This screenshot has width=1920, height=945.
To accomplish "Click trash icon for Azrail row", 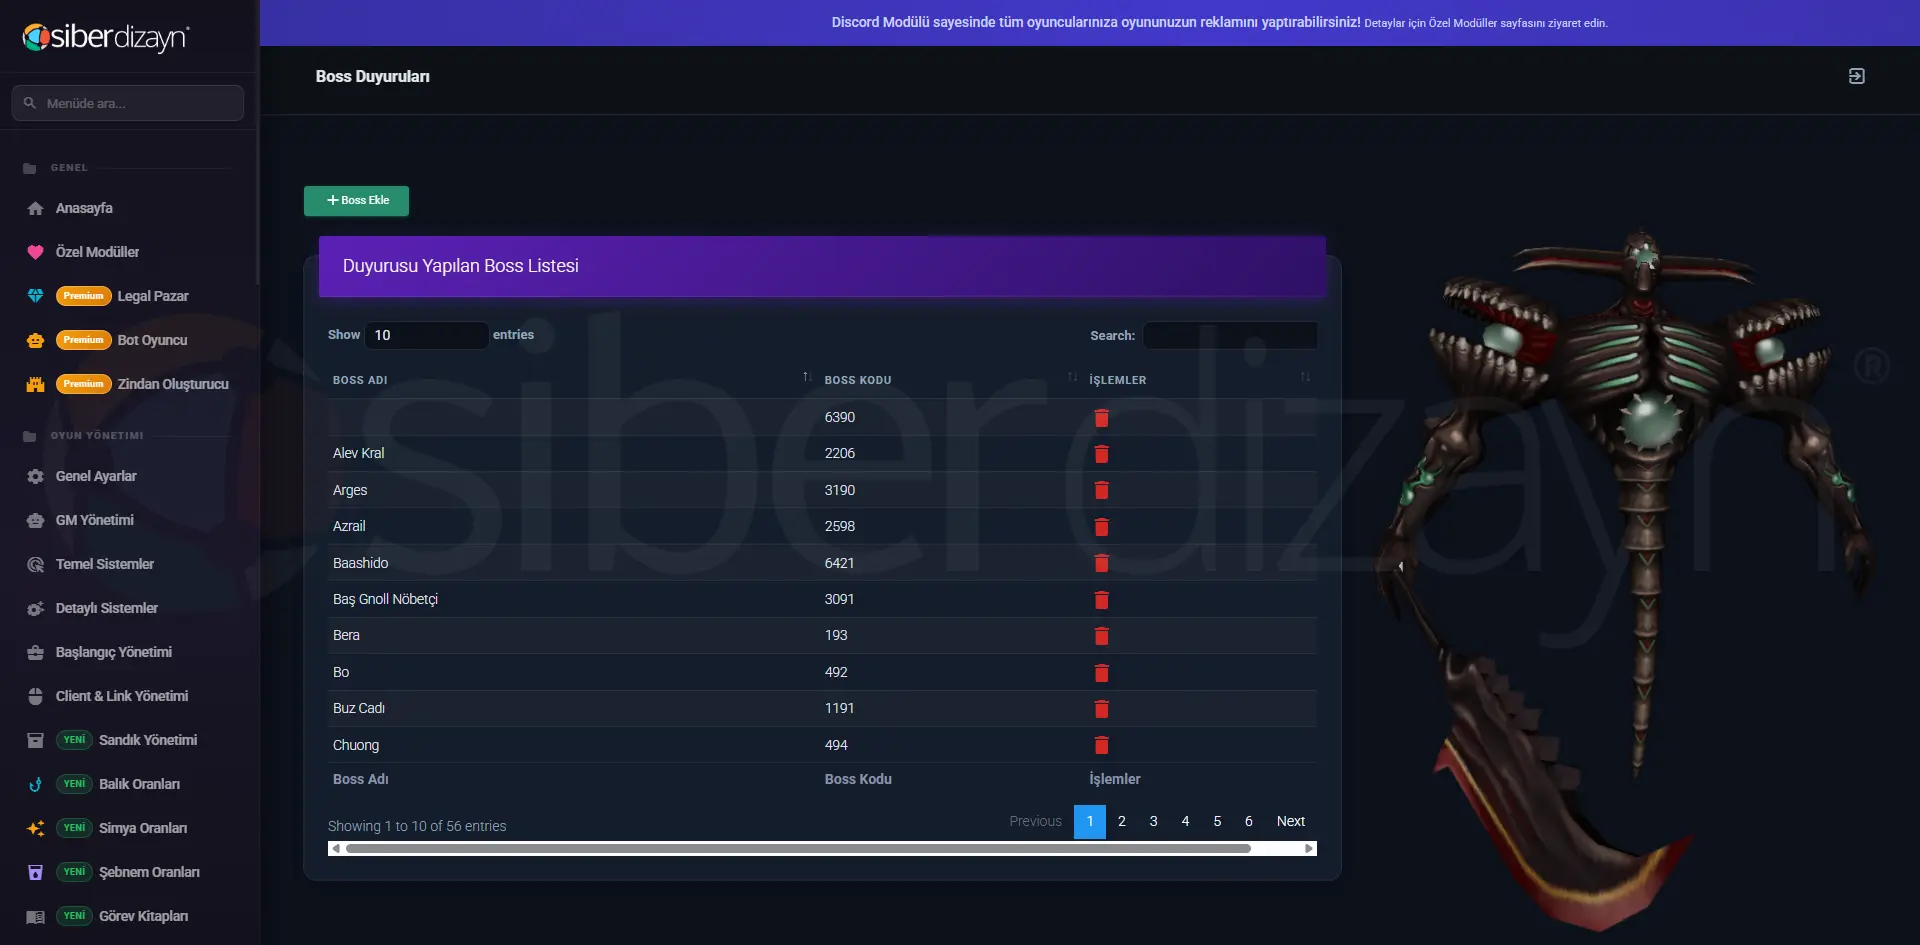I will (x=1101, y=527).
